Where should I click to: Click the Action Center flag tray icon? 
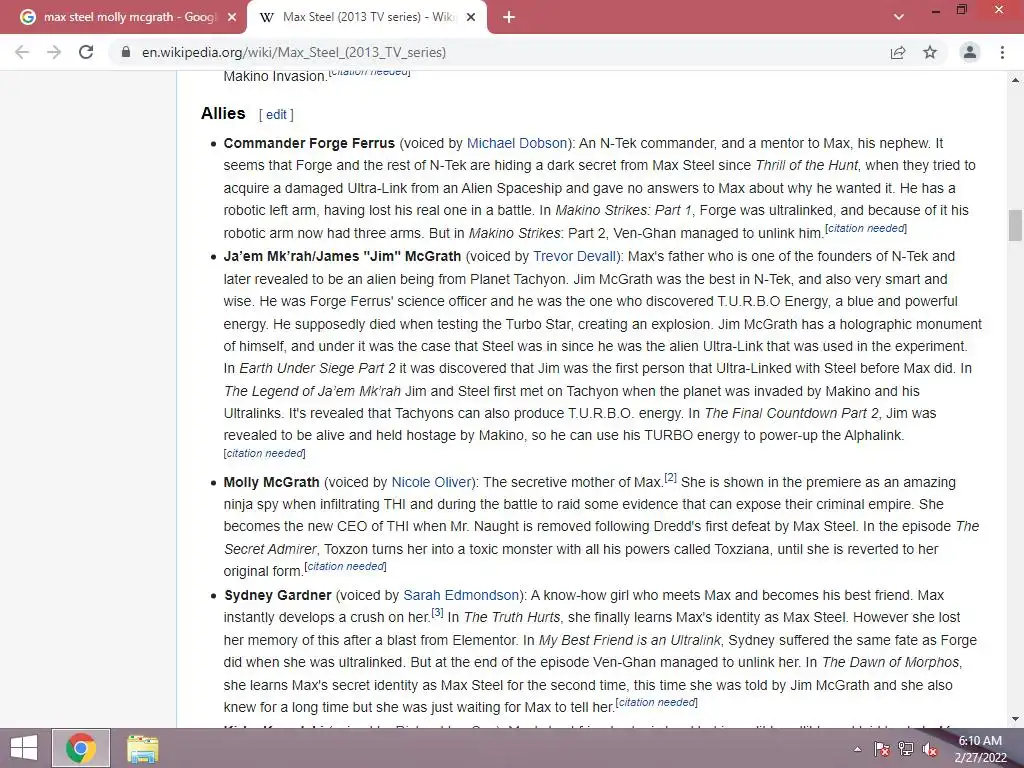[x=881, y=749]
